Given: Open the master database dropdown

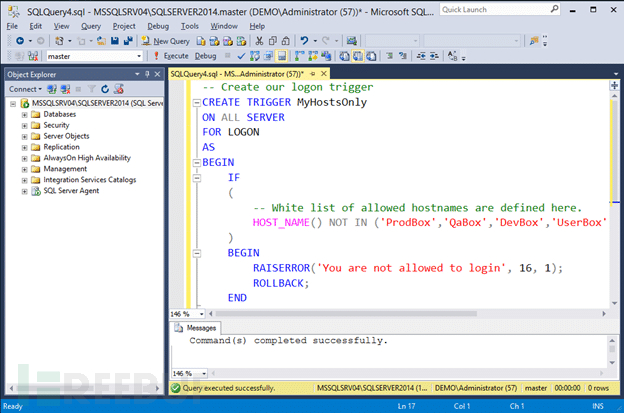Looking at the screenshot, I should 139,56.
